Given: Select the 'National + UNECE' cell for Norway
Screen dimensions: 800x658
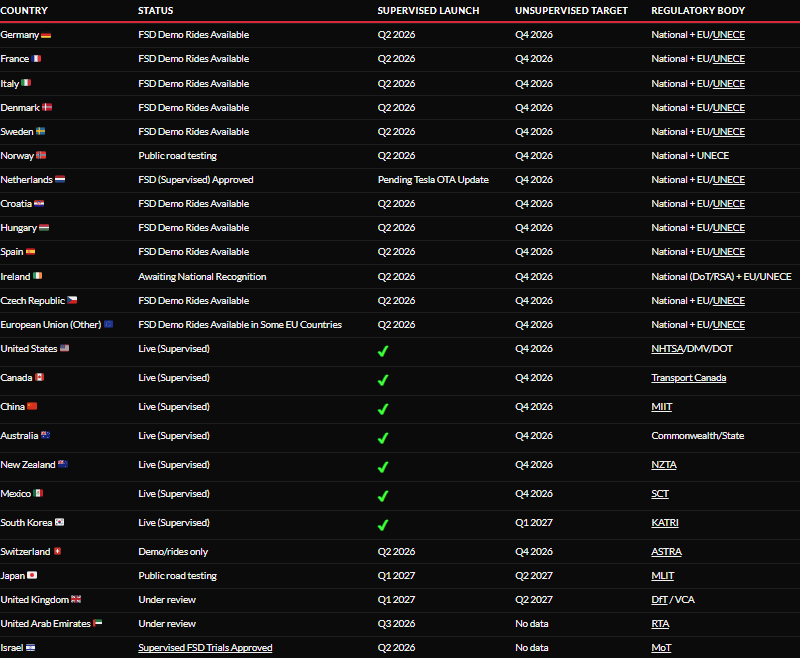Looking at the screenshot, I should pos(690,156).
